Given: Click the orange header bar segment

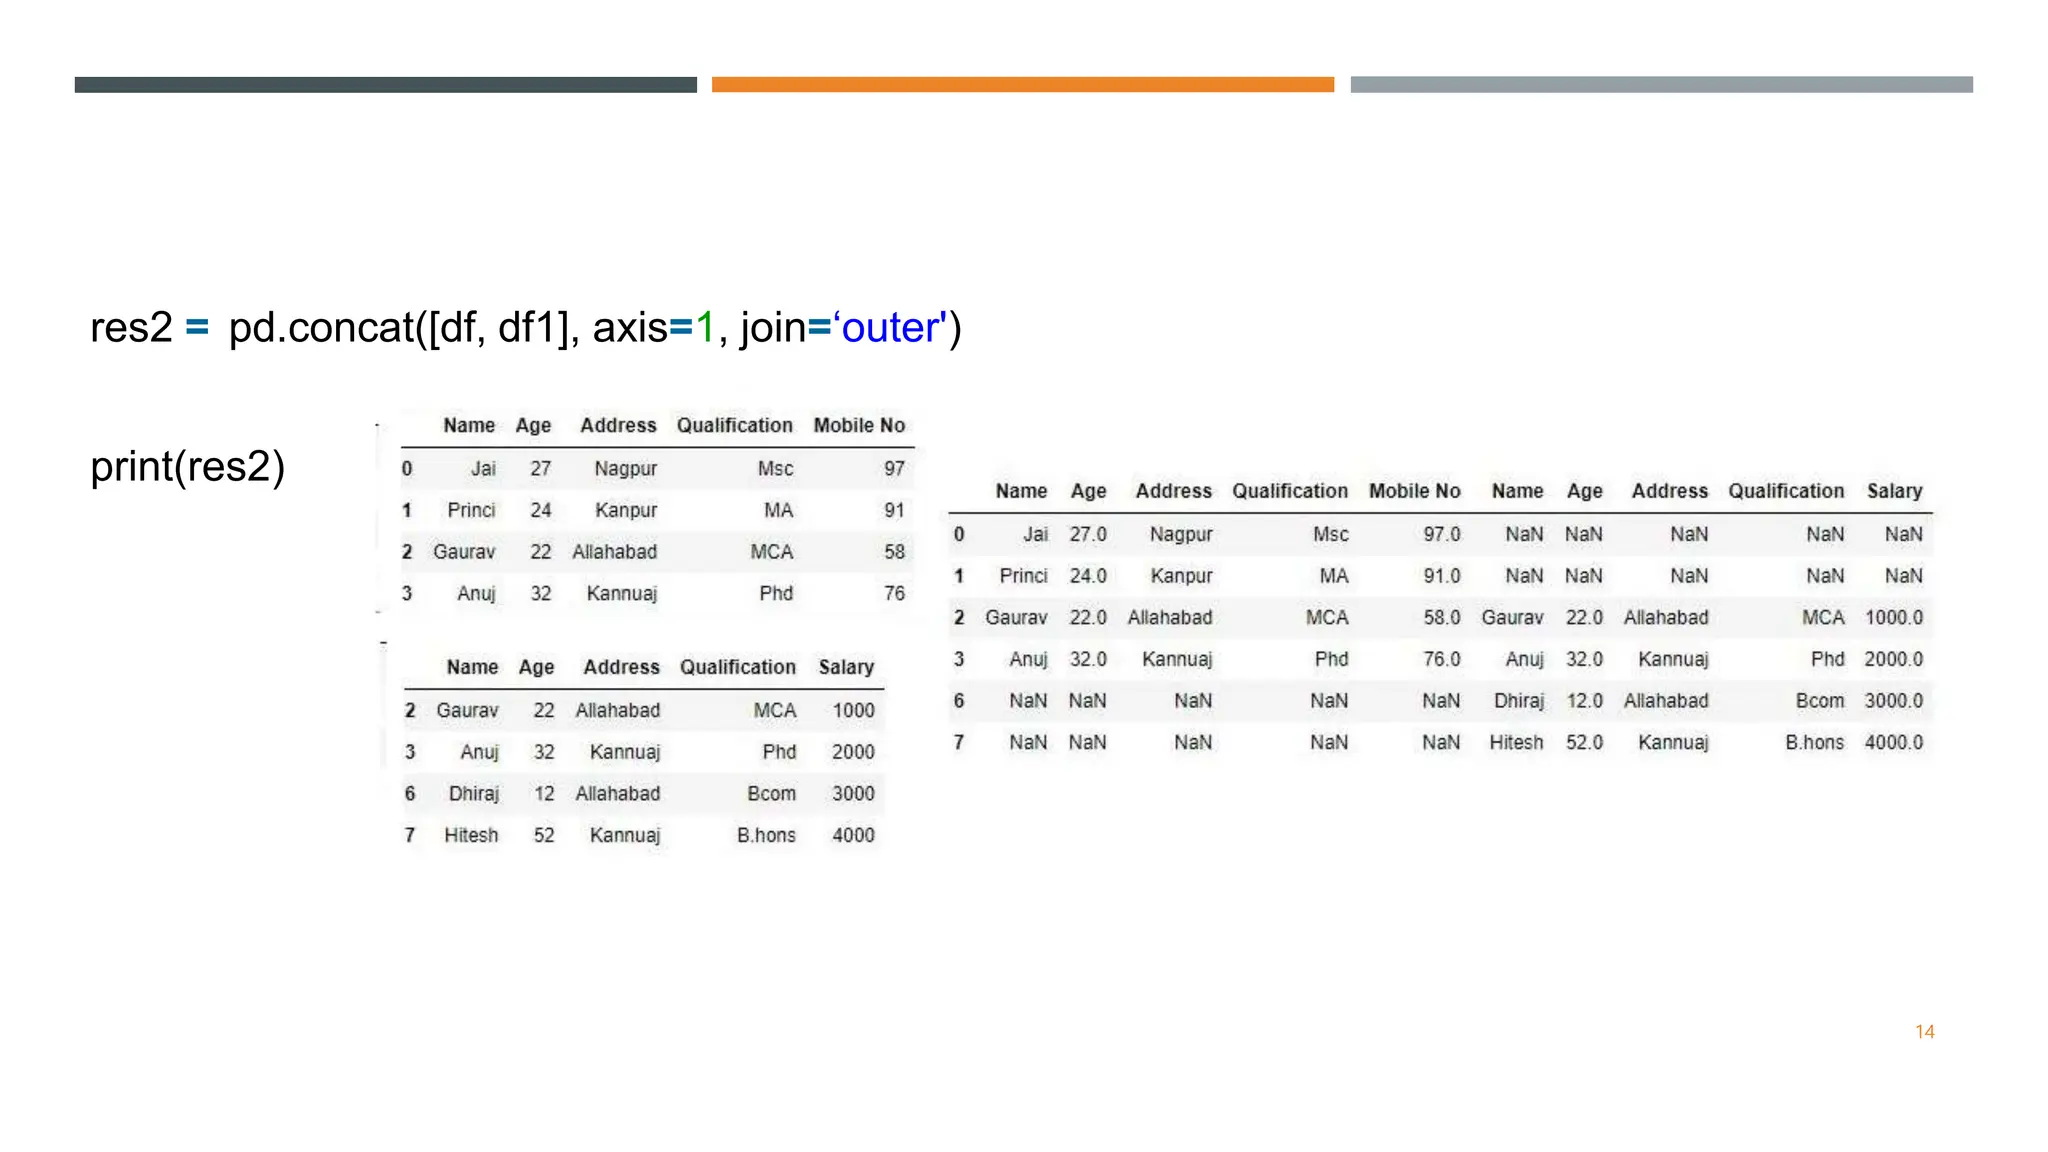Looking at the screenshot, I should click(1022, 85).
